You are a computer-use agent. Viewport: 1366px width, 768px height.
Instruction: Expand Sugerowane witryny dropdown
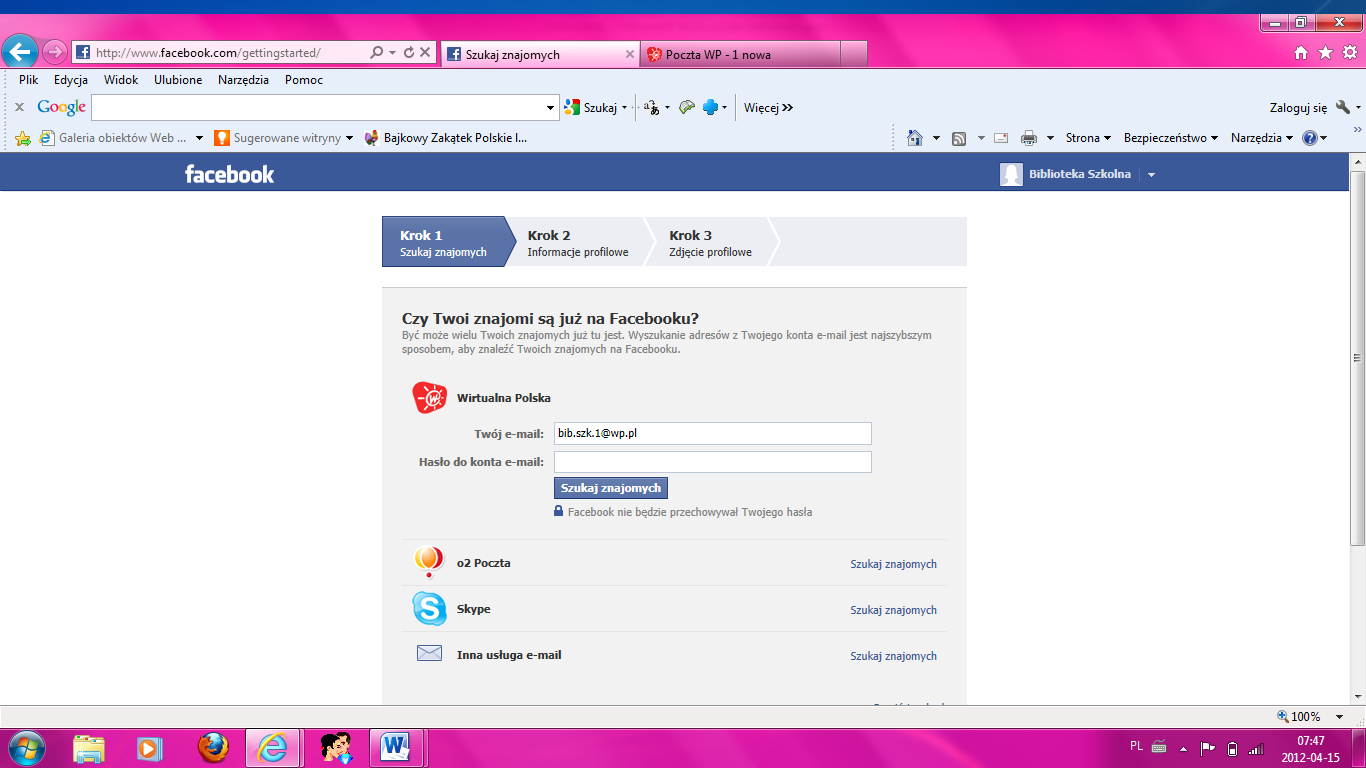pyautogui.click(x=349, y=138)
